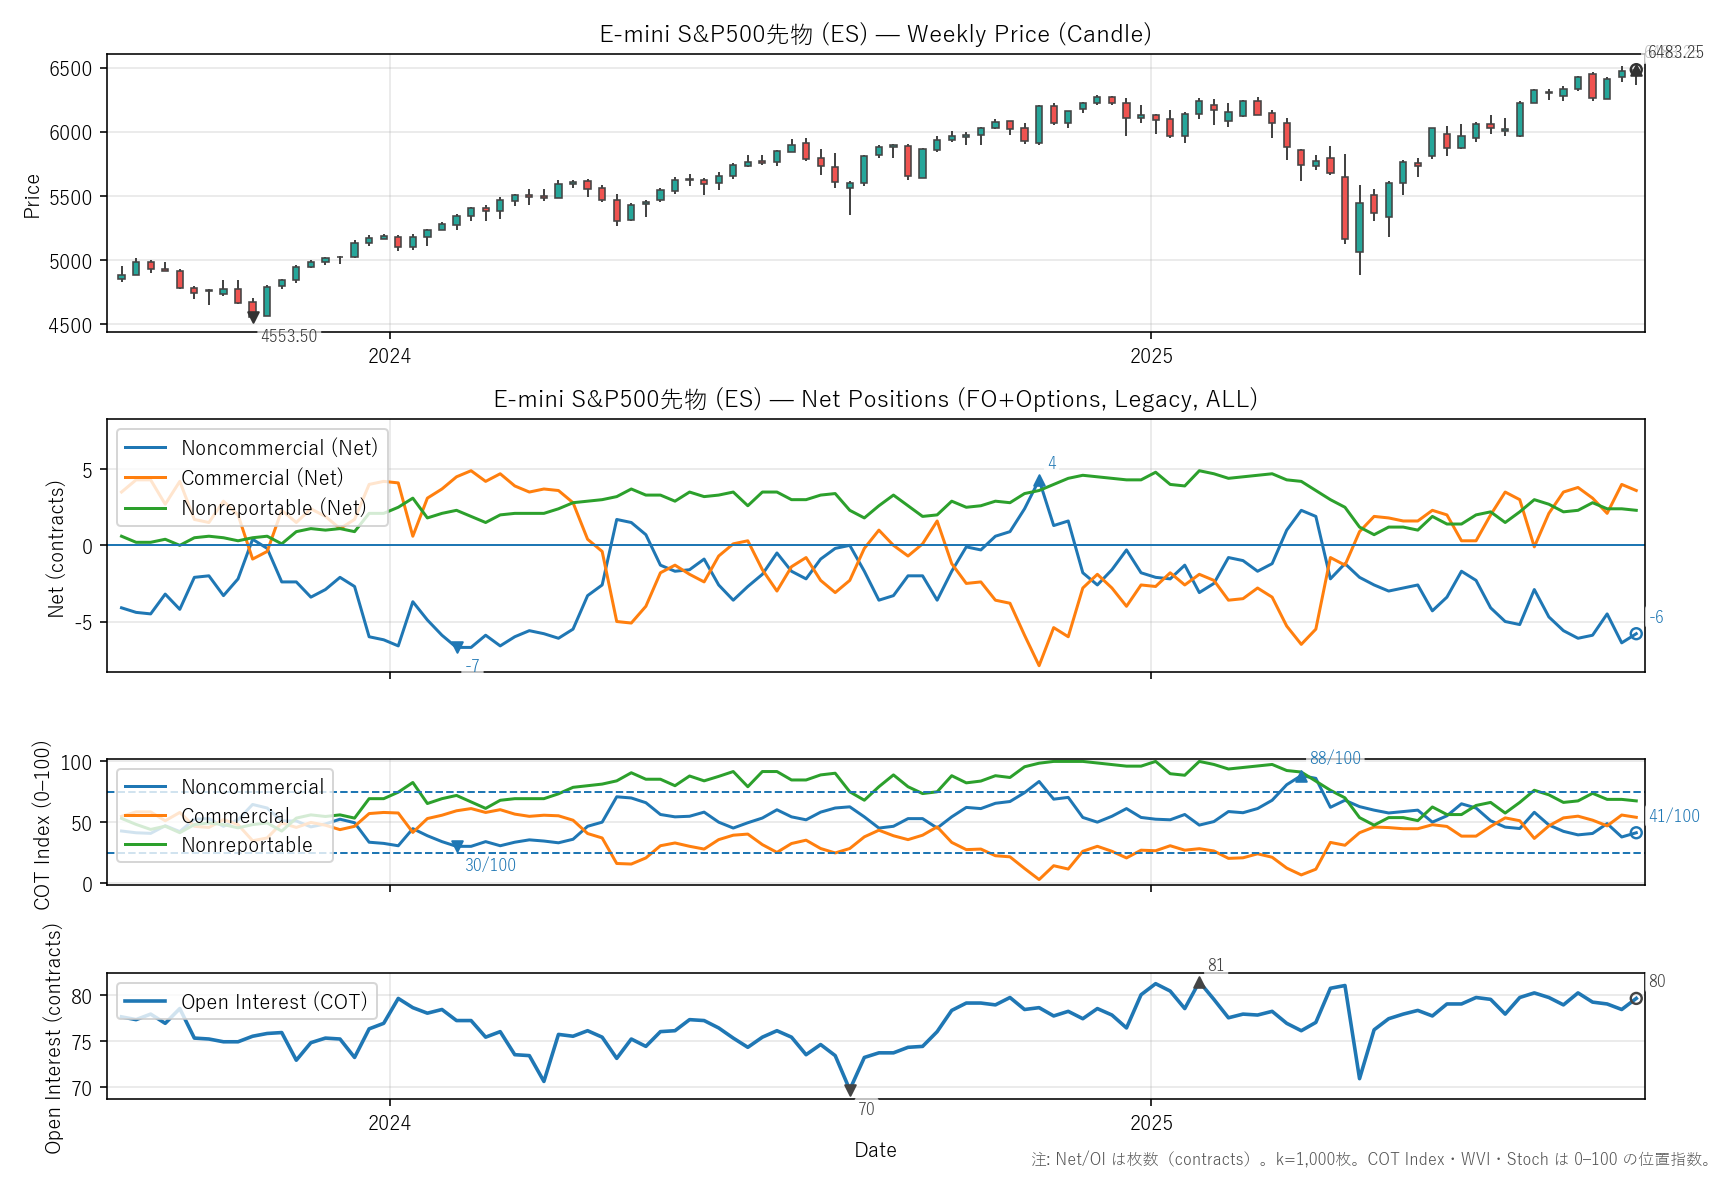The width and height of the screenshot is (1728, 1180).
Task: Click the Net (contracts) y-axis label
Action: pos(56,549)
